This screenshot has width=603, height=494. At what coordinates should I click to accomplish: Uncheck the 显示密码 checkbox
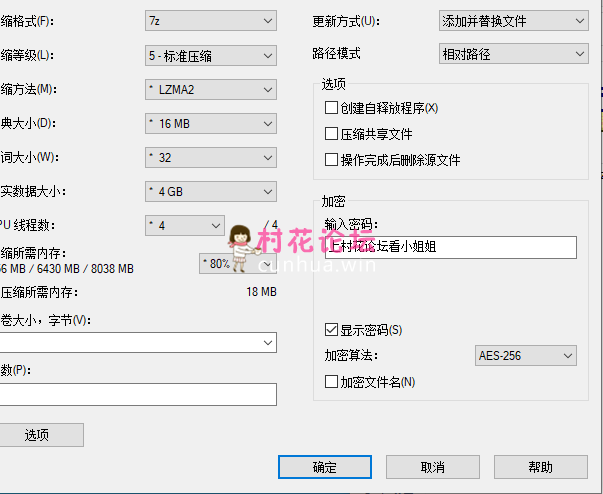click(x=332, y=330)
